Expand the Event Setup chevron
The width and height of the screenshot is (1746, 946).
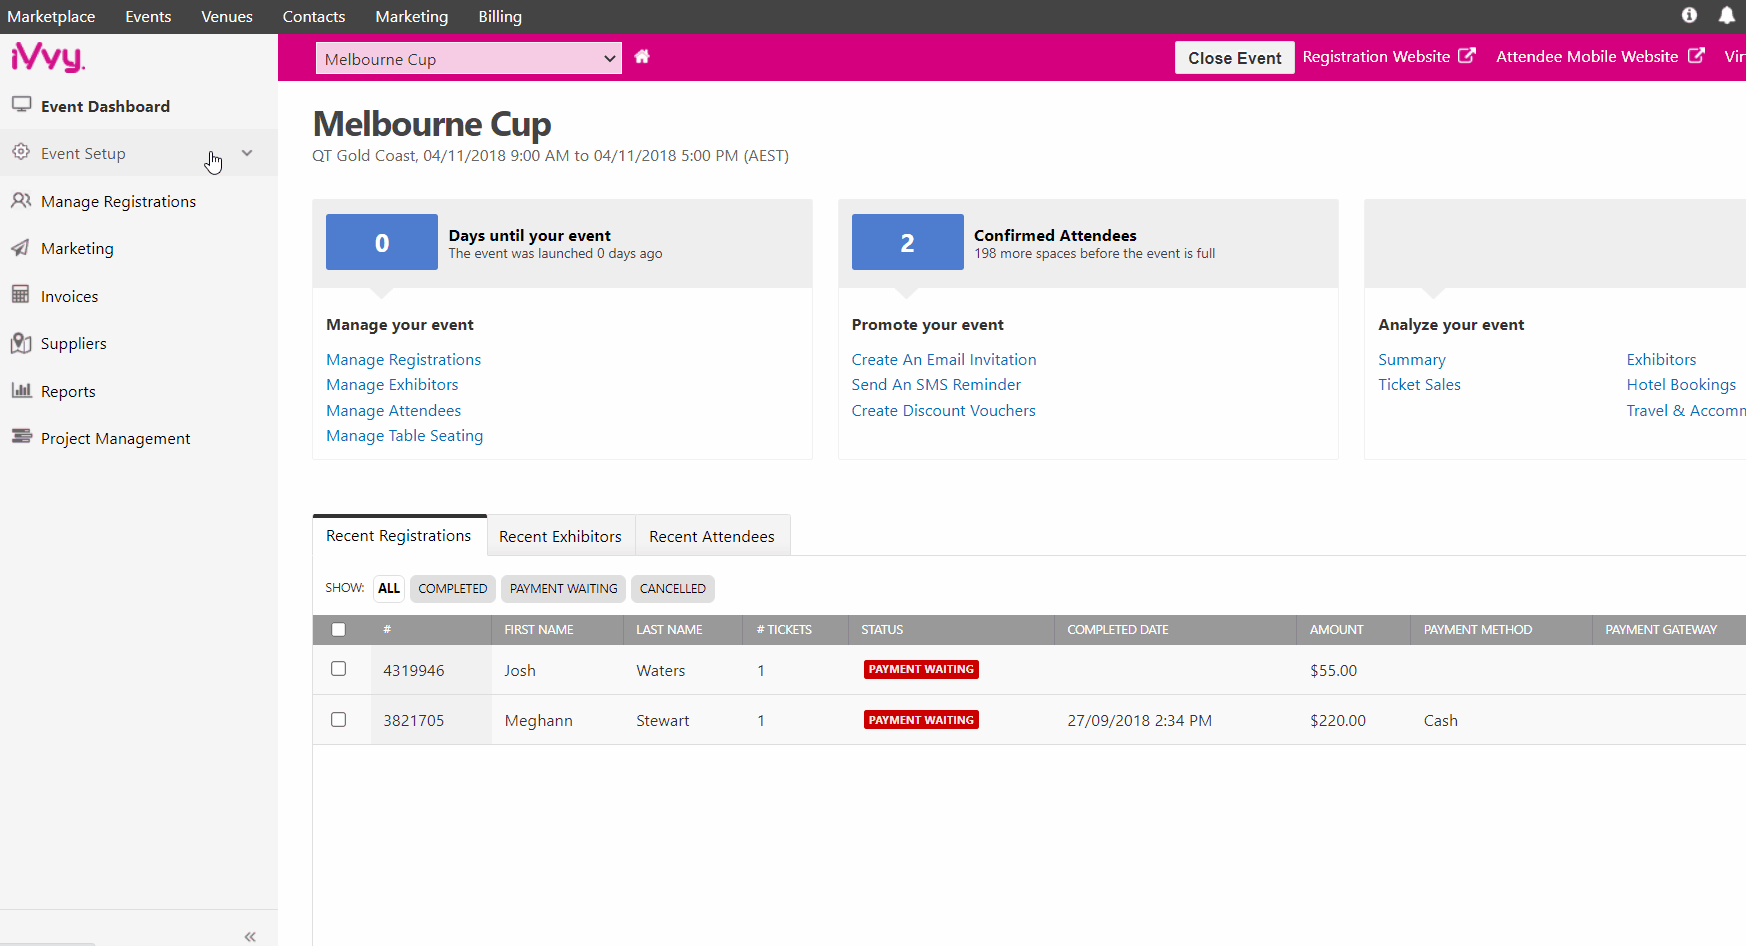tap(247, 153)
